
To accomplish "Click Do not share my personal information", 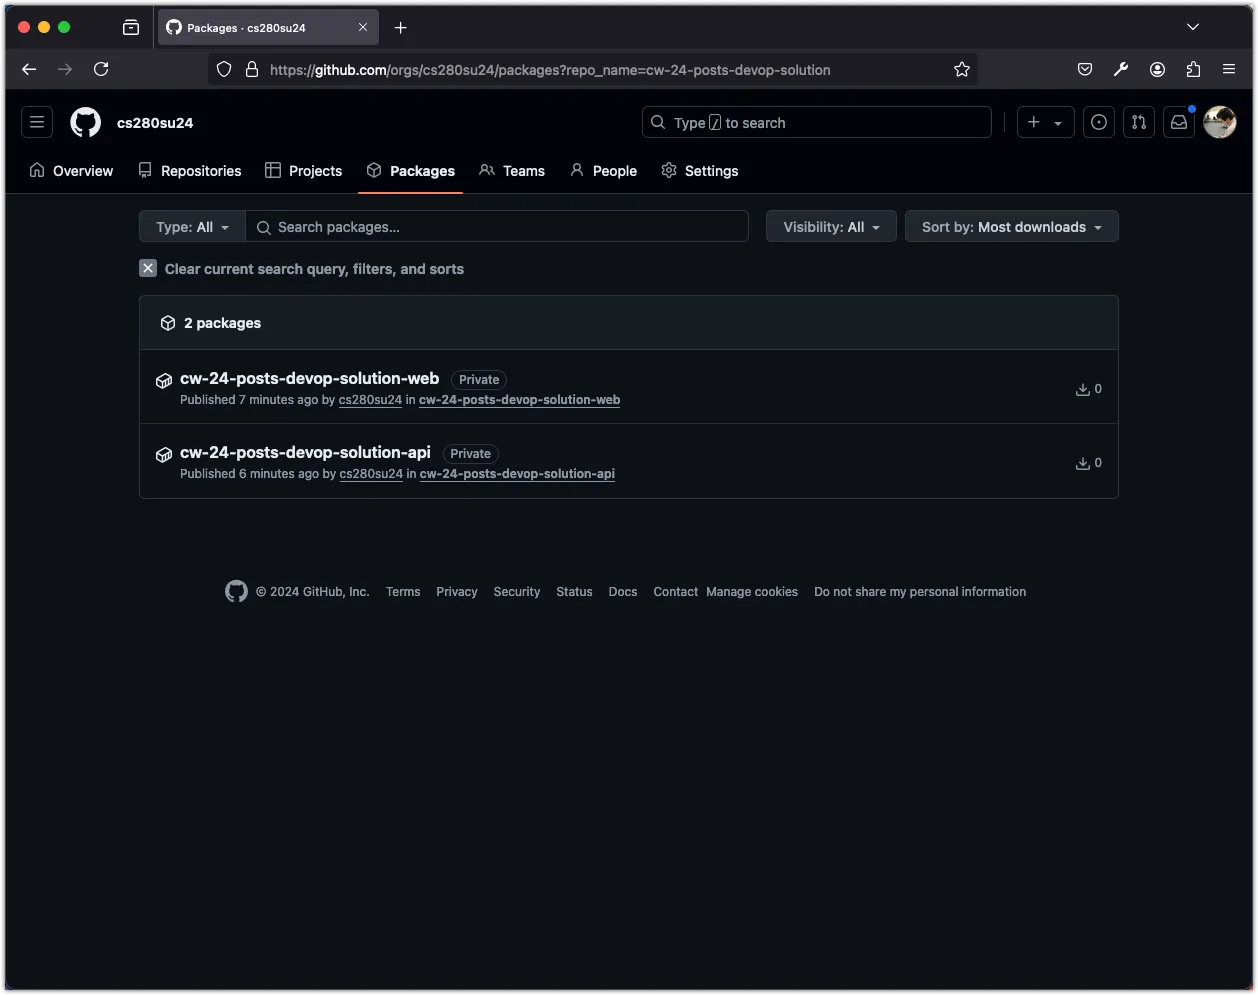I will (x=920, y=592).
